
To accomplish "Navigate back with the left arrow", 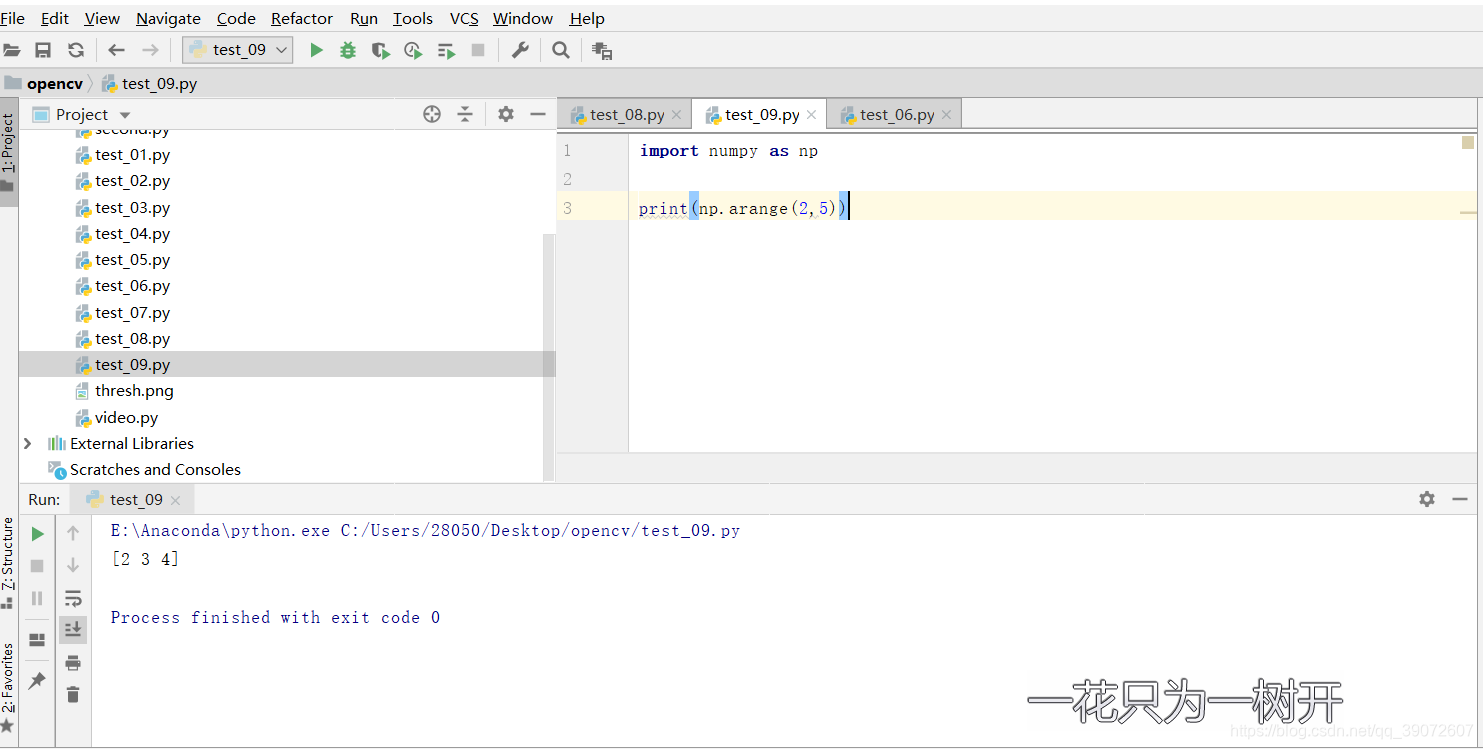I will pos(117,50).
